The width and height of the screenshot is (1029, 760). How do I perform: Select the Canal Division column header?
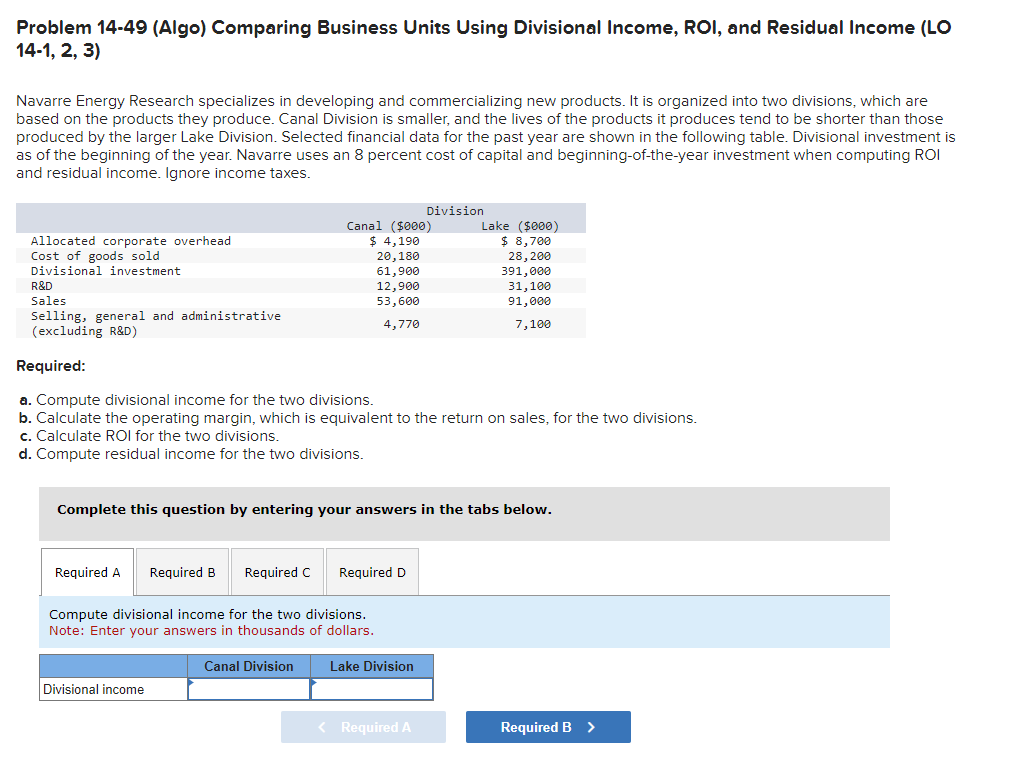click(x=248, y=666)
